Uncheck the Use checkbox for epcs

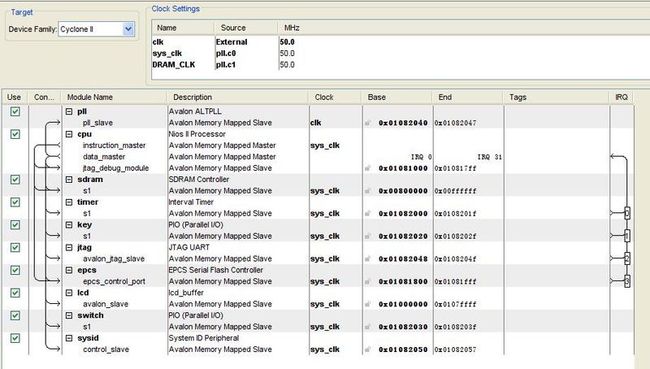click(x=15, y=270)
